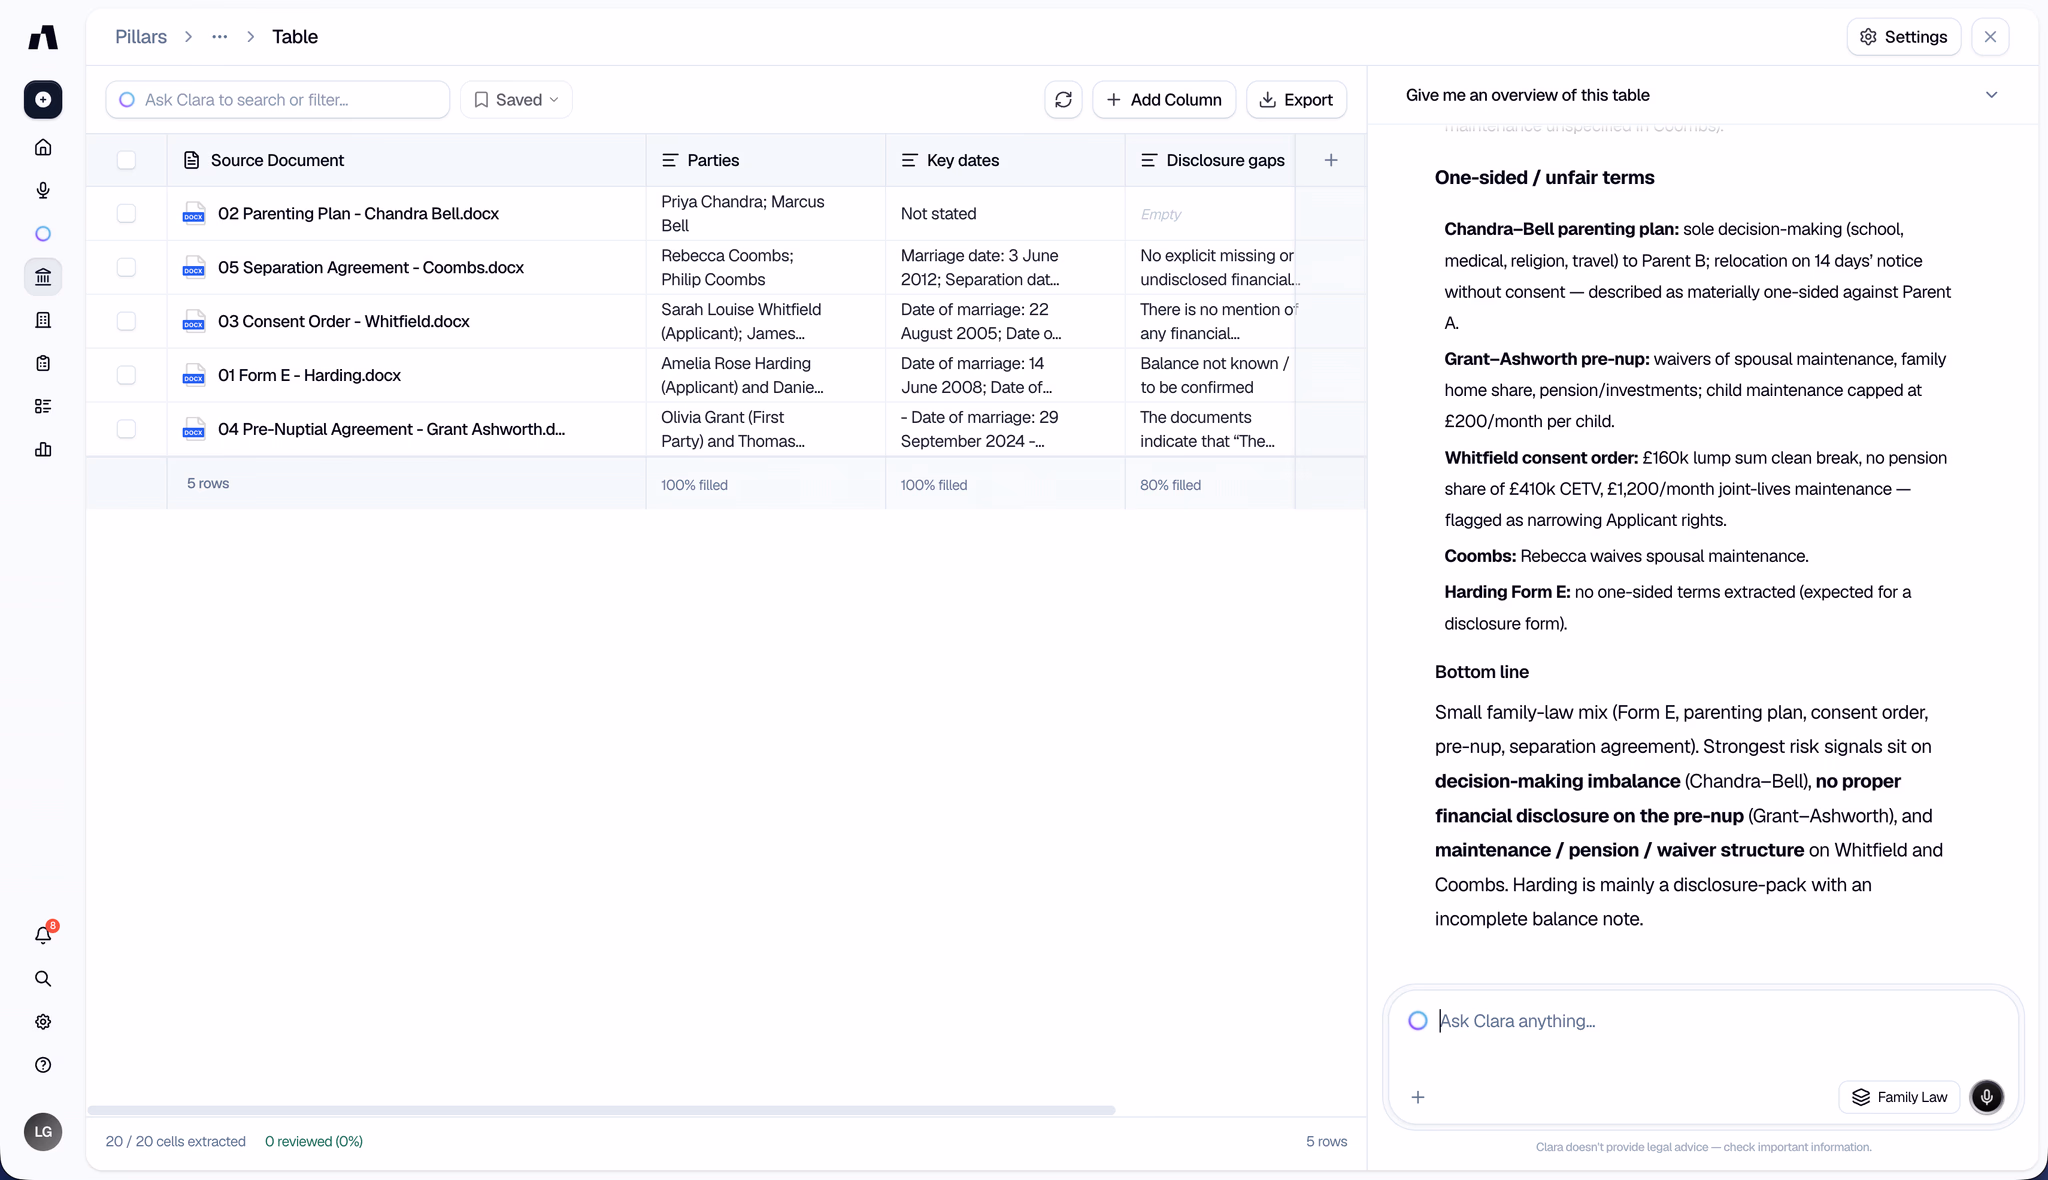Open 04 Pre-Nuptial Agreement - Grant Ashworth
The image size is (2048, 1180).
(x=391, y=429)
